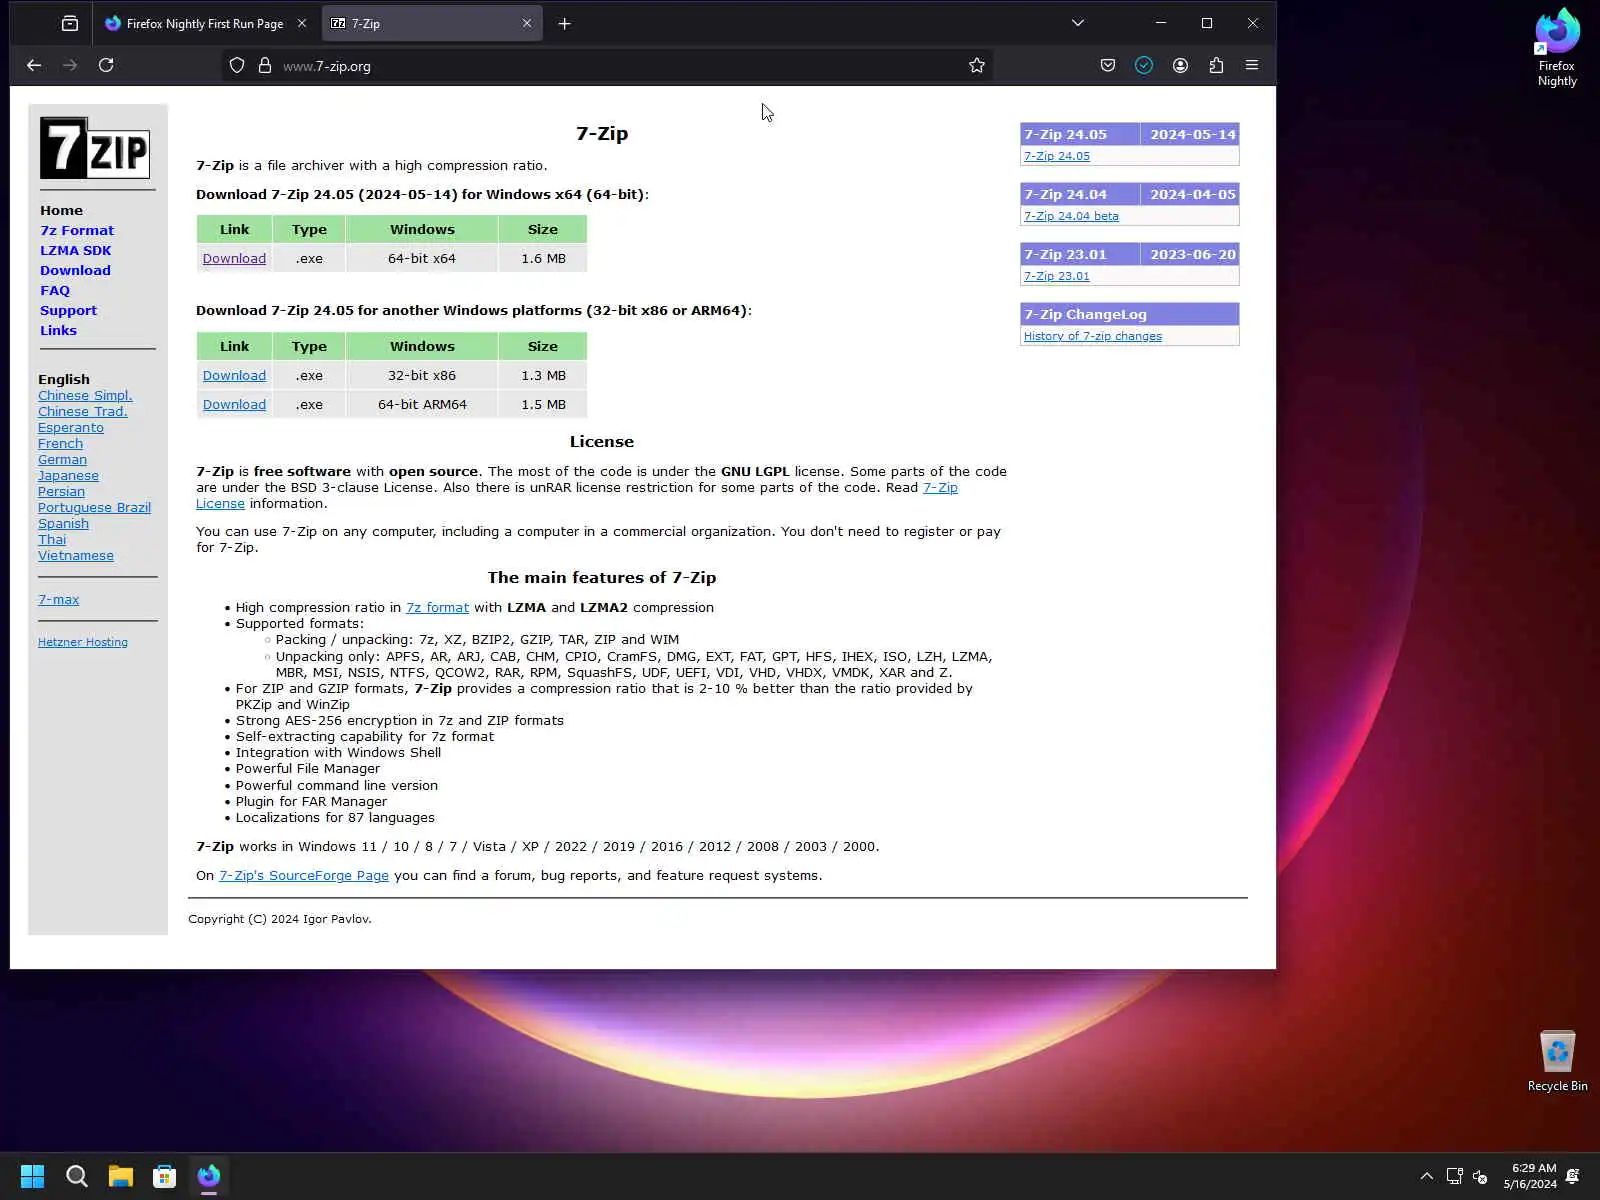
Task: Open a new tab with plus button
Action: [565, 23]
